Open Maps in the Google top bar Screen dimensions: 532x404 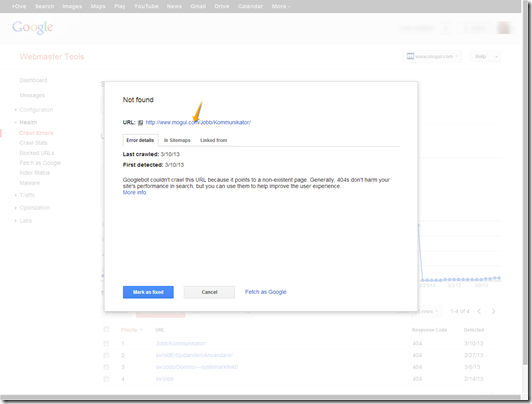(x=98, y=6)
